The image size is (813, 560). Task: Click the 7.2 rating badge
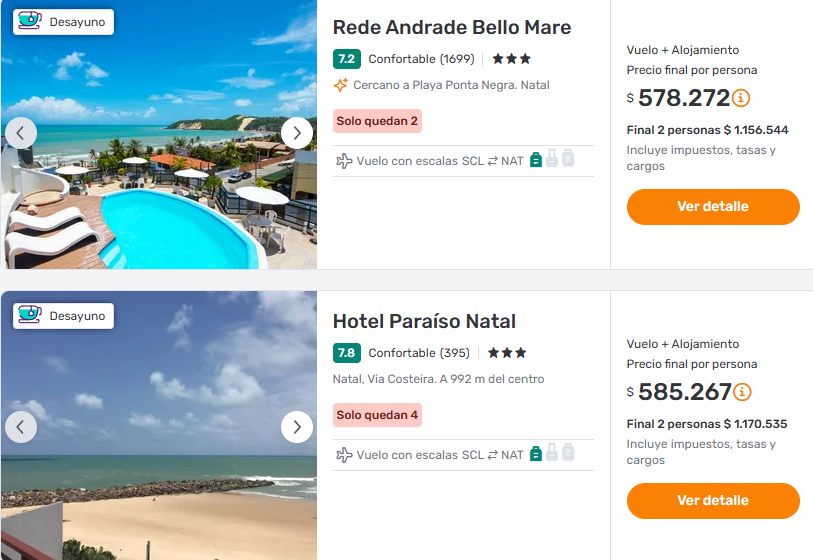pyautogui.click(x=346, y=59)
